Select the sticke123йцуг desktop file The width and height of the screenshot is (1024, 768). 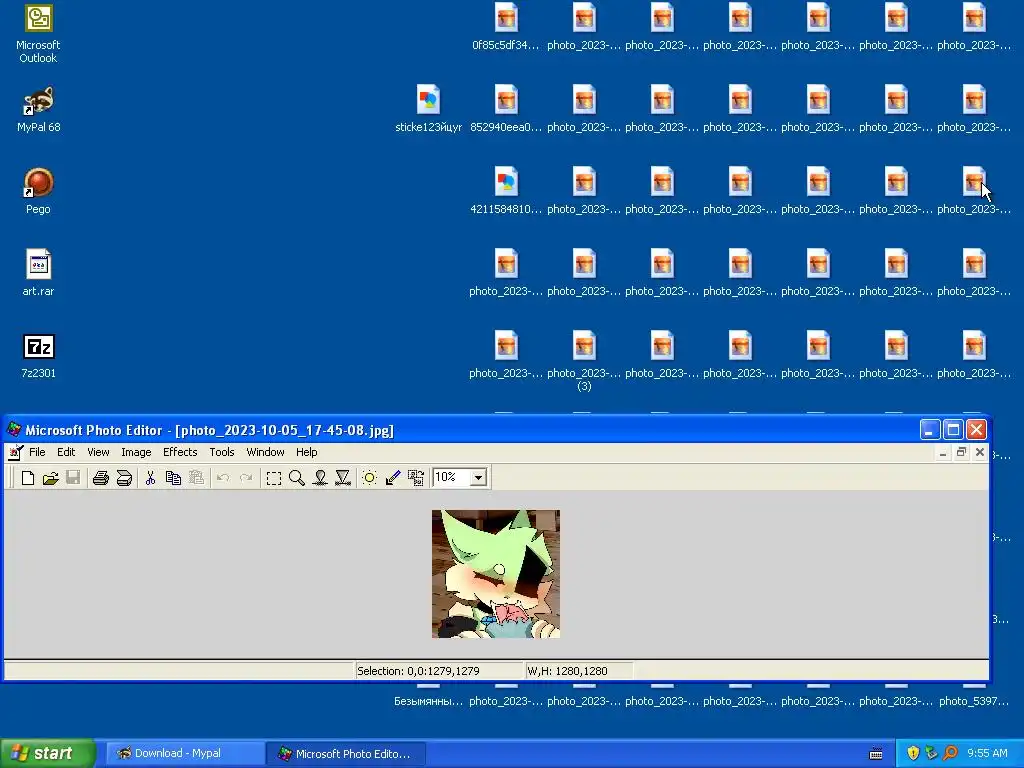pos(428,110)
